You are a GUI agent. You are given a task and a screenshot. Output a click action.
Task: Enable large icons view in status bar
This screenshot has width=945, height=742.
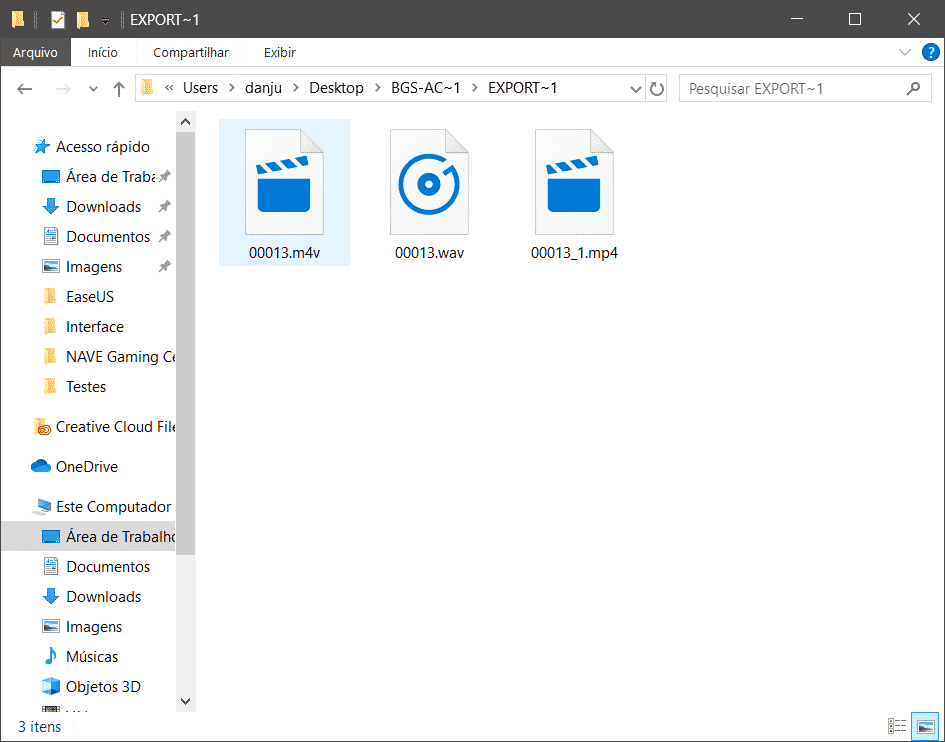pyautogui.click(x=924, y=726)
